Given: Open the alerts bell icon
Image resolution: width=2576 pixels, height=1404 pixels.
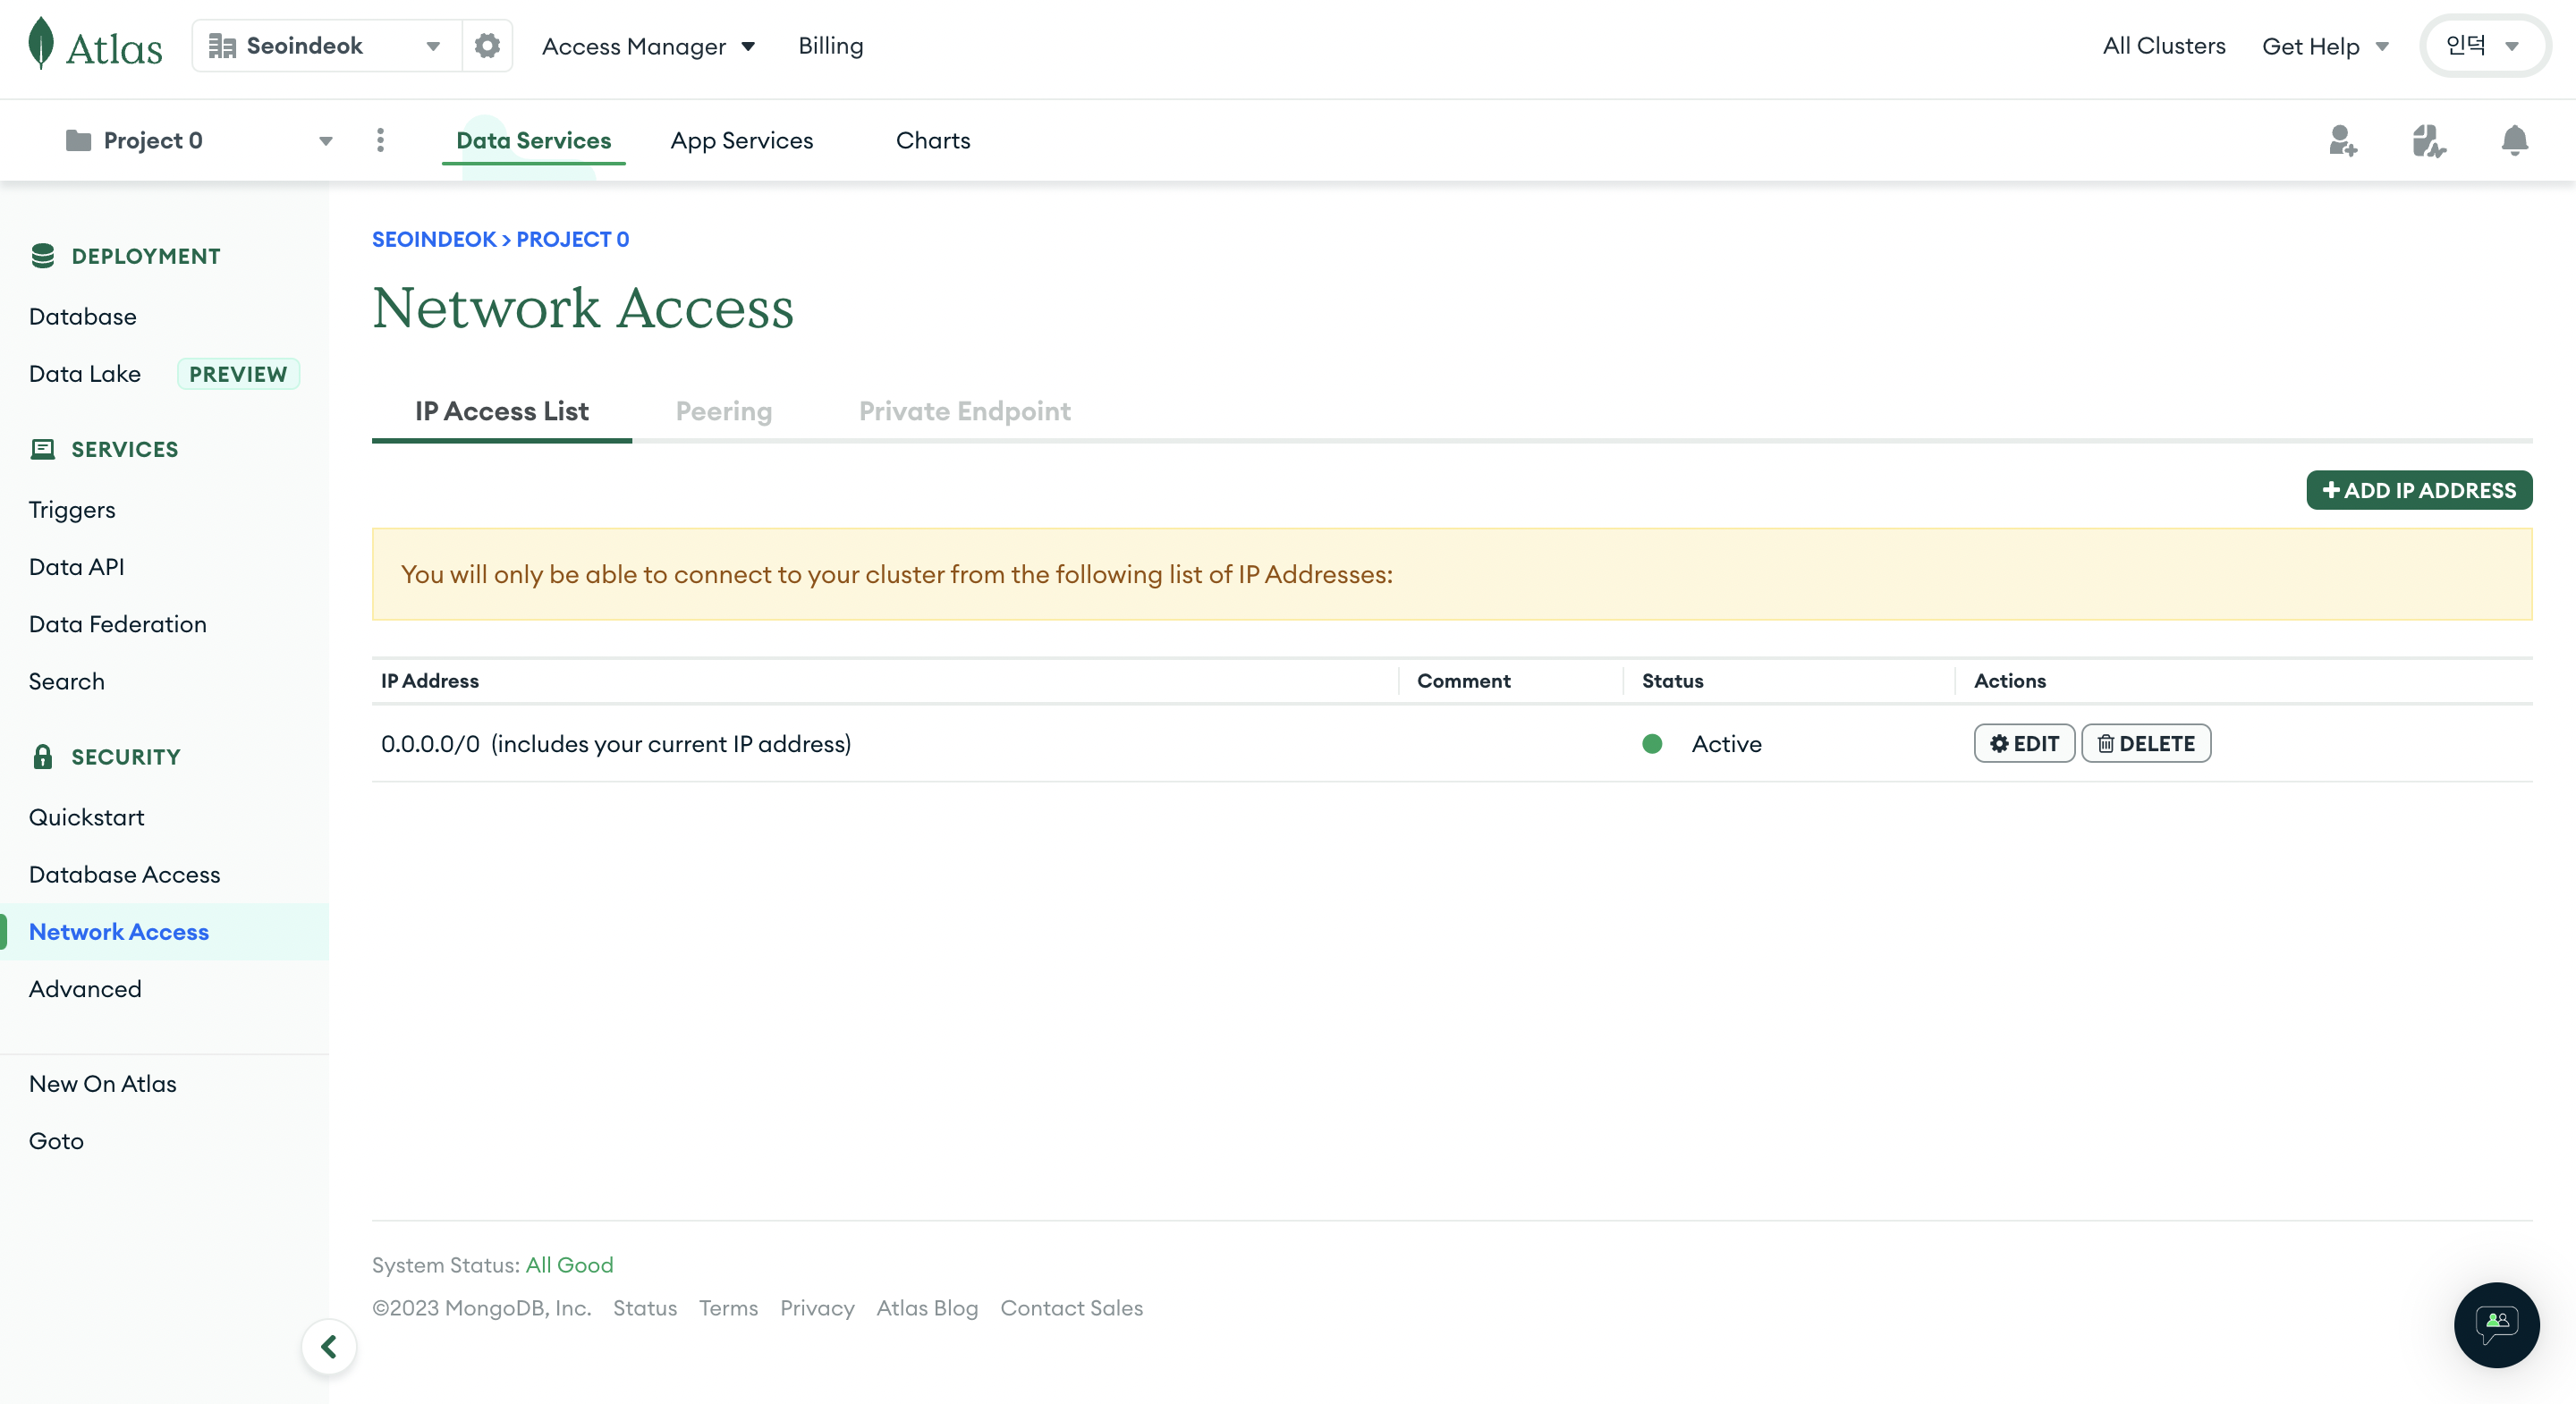Looking at the screenshot, I should tap(2514, 140).
